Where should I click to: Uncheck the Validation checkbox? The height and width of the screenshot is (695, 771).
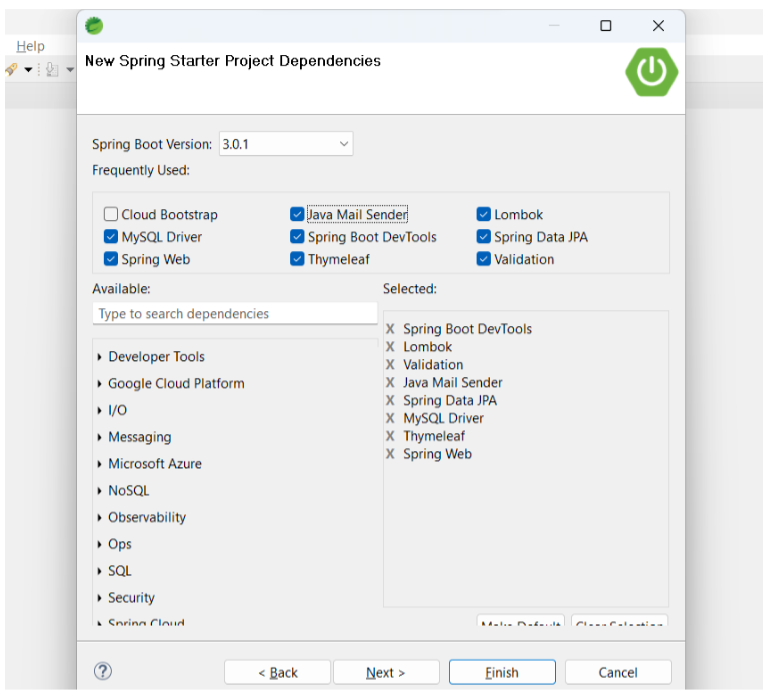[484, 259]
